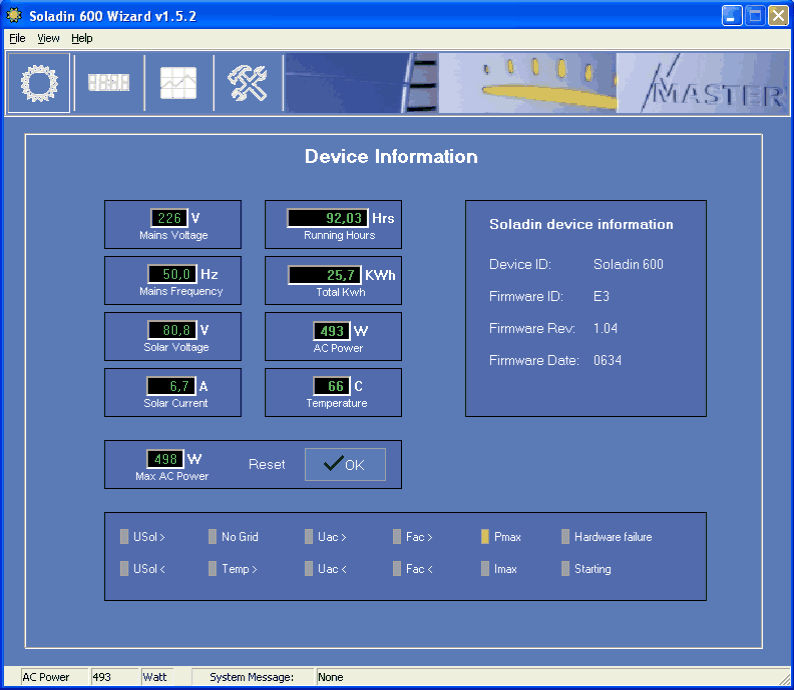794x690 pixels.
Task: Click the window resize grip in status bar
Action: tap(783, 678)
